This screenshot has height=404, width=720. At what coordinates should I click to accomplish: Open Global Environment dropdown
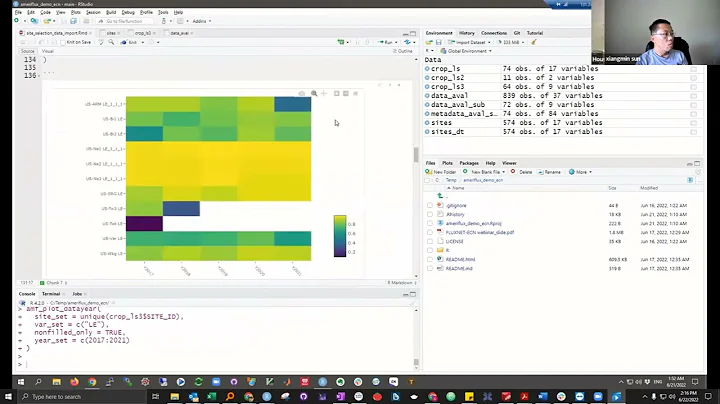coord(466,51)
